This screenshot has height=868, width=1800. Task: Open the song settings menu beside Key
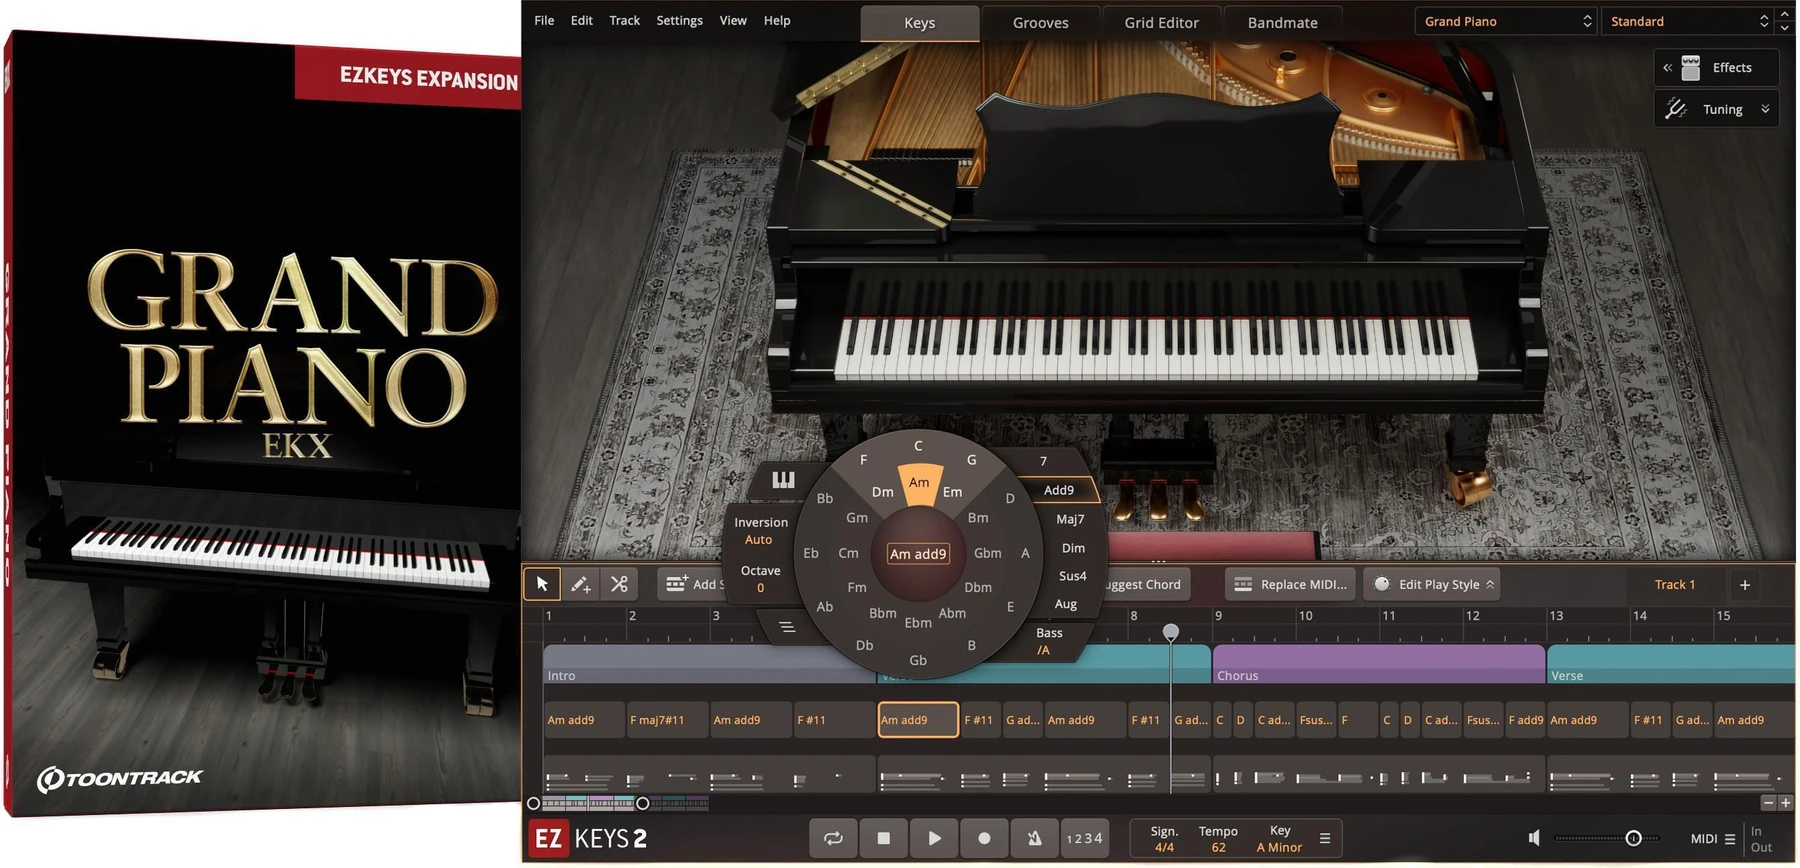click(1325, 838)
